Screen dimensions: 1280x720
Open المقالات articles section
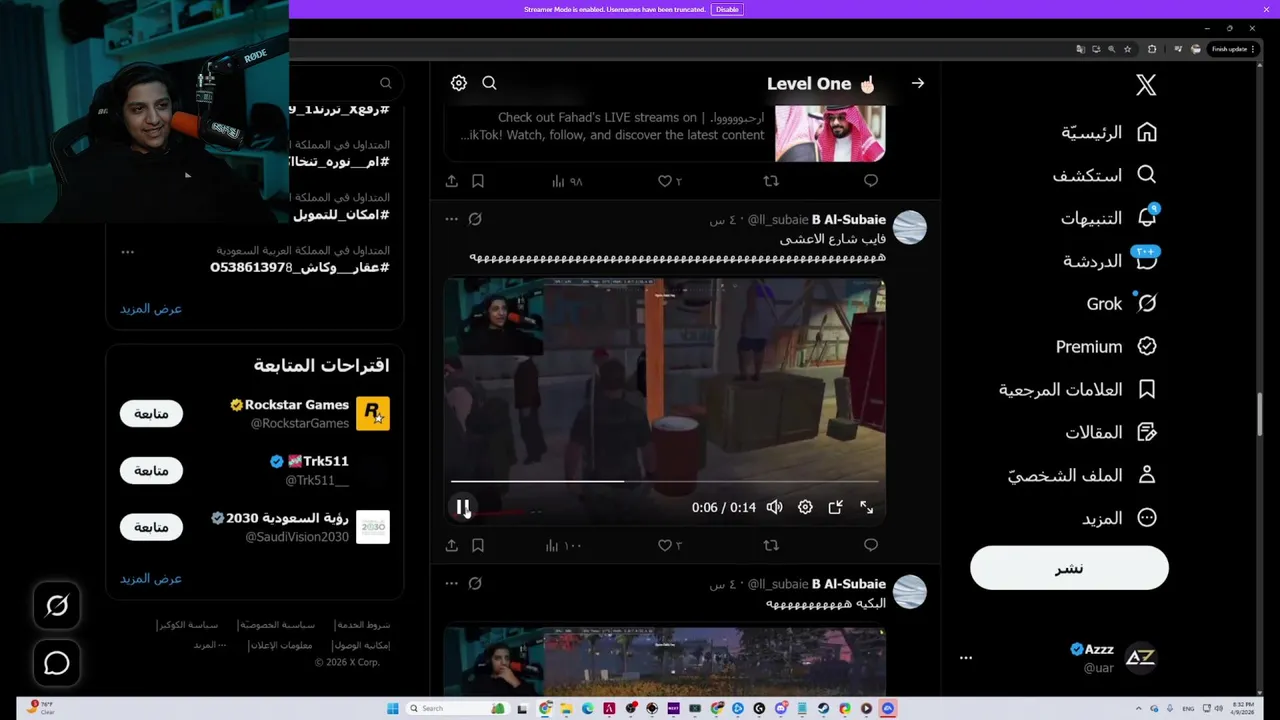[1111, 432]
